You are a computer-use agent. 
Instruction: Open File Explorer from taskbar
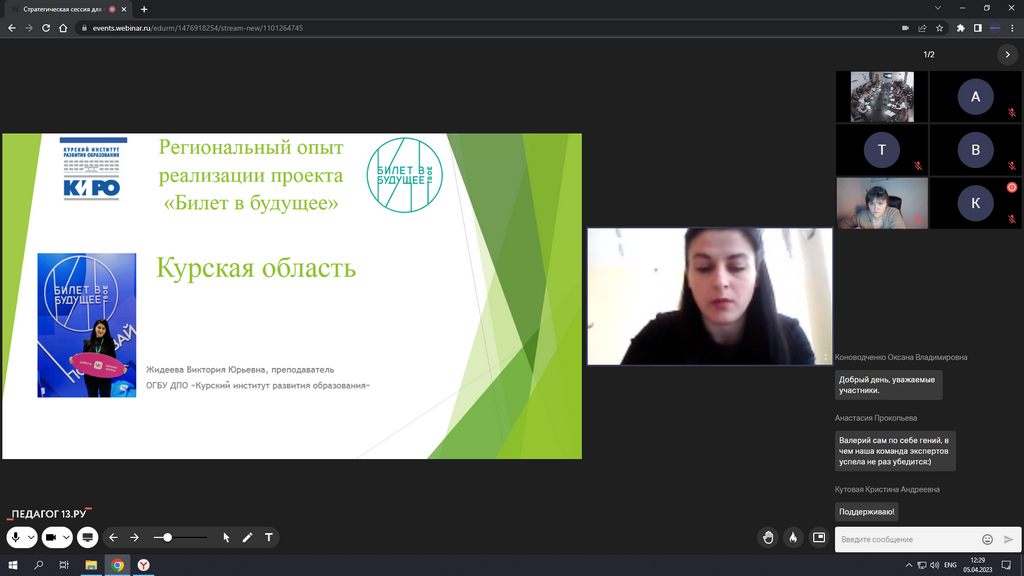[x=91, y=565]
